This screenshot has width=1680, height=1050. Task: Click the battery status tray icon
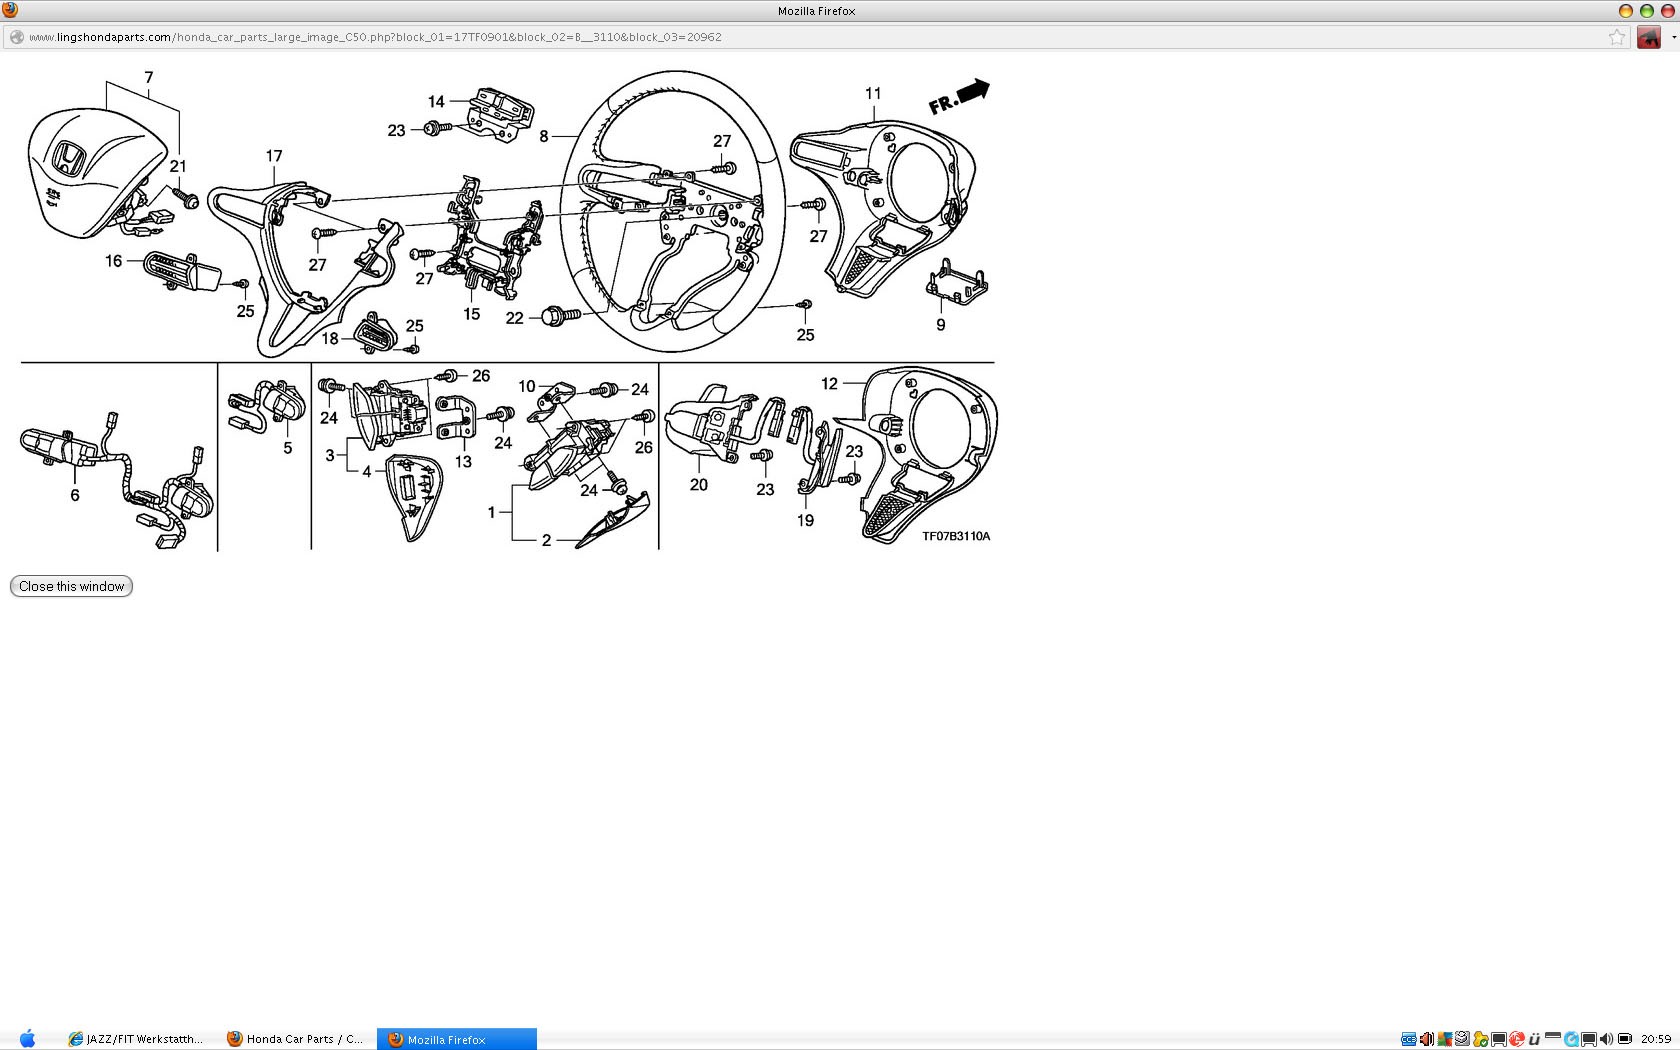pyautogui.click(x=1625, y=1039)
